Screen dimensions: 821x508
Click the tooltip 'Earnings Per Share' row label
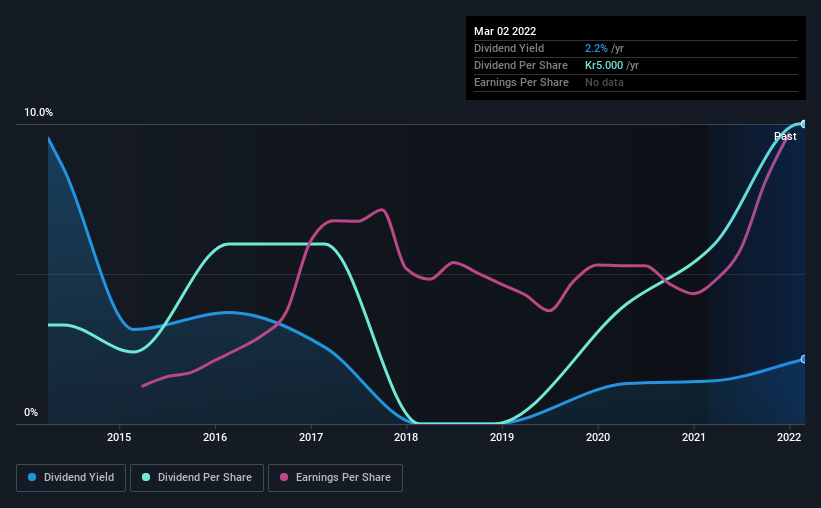[x=521, y=82]
